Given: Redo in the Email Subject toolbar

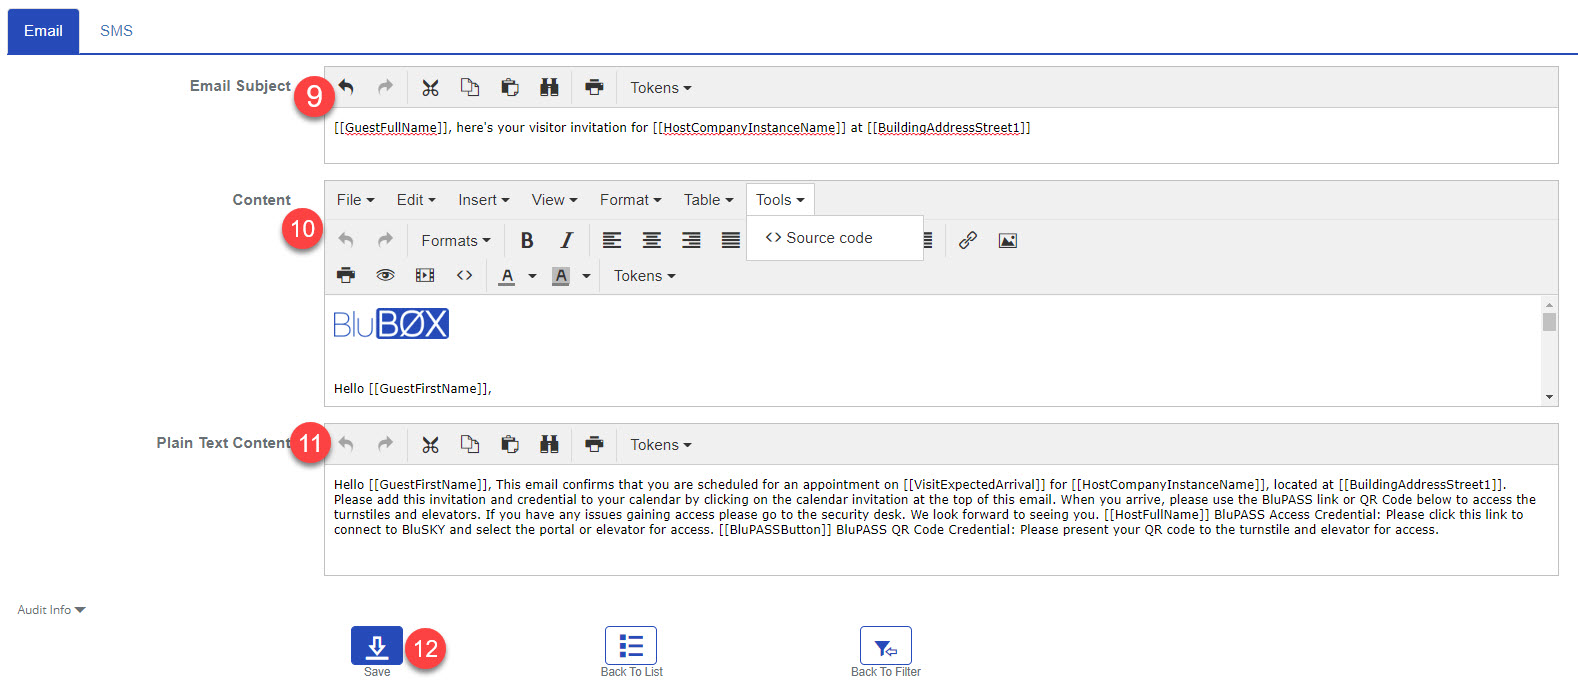Looking at the screenshot, I should [x=385, y=87].
